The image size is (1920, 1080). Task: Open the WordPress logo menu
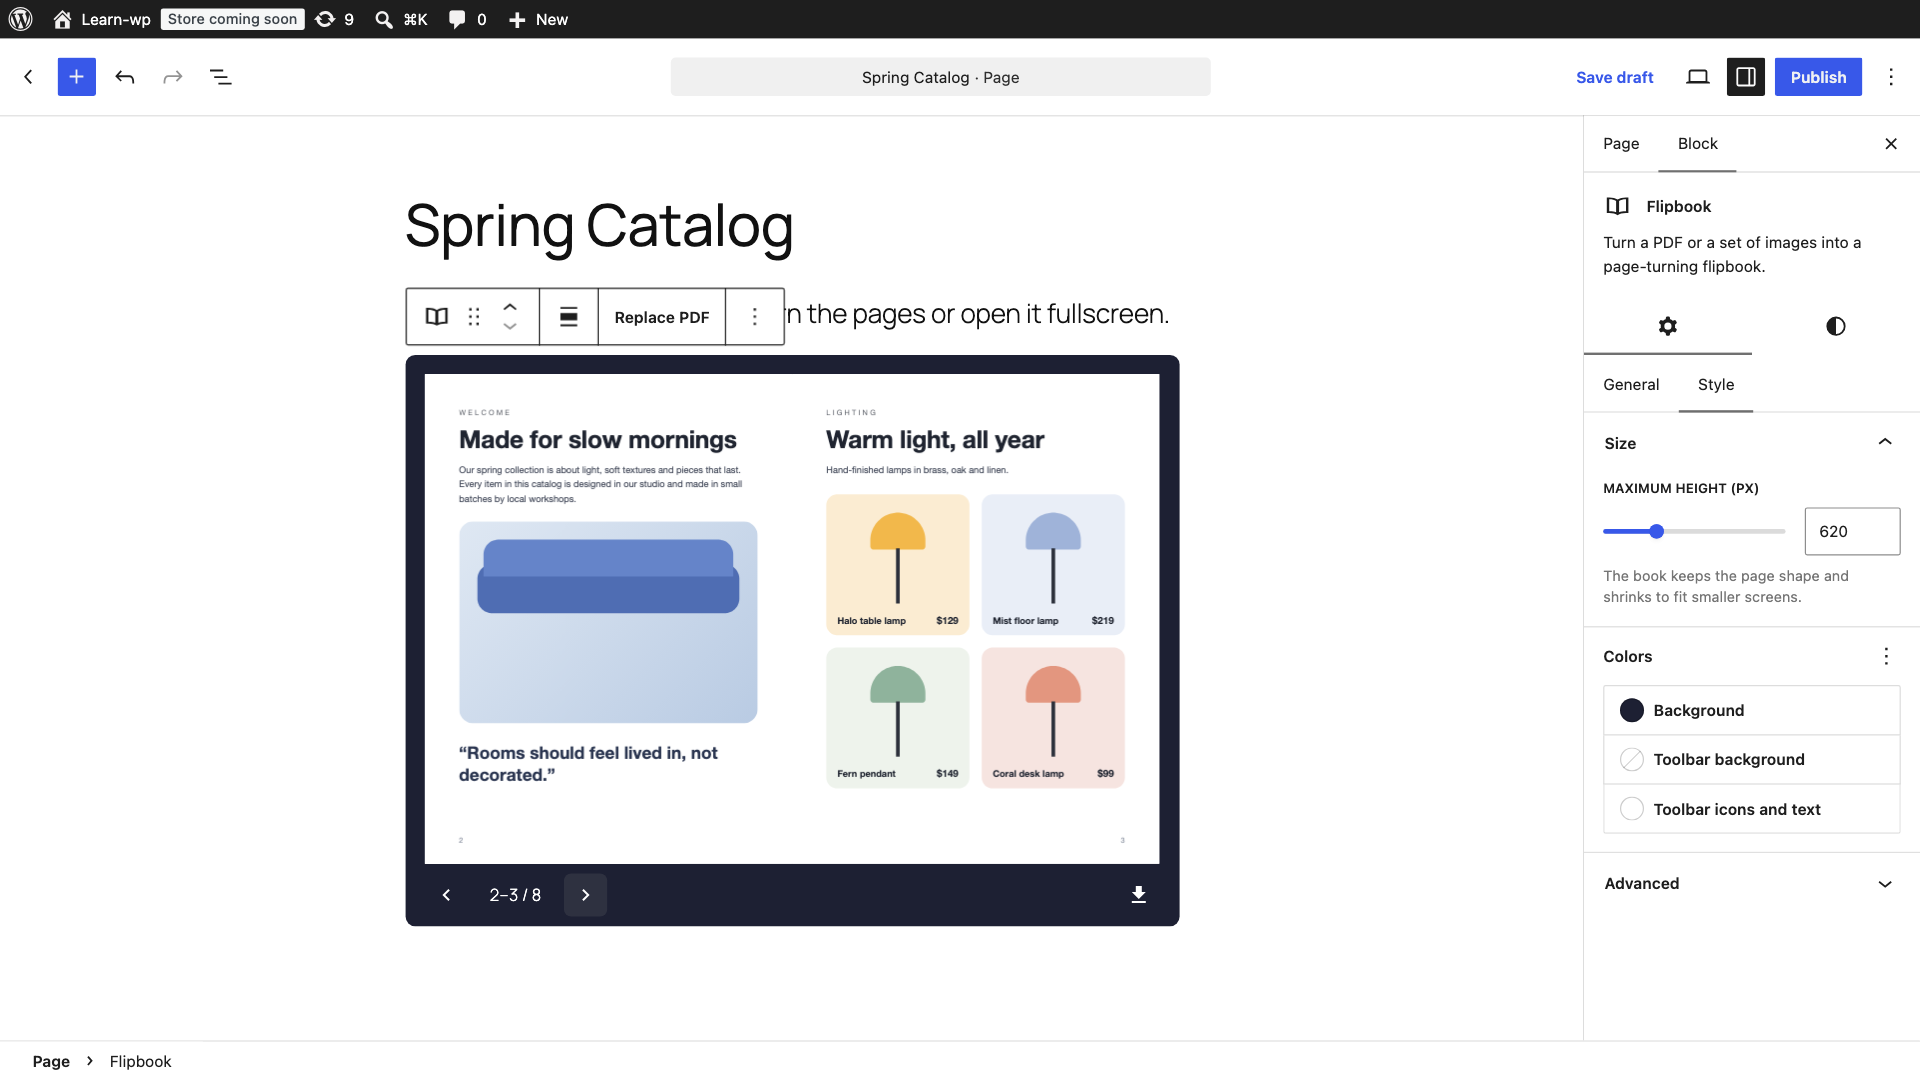21,19
